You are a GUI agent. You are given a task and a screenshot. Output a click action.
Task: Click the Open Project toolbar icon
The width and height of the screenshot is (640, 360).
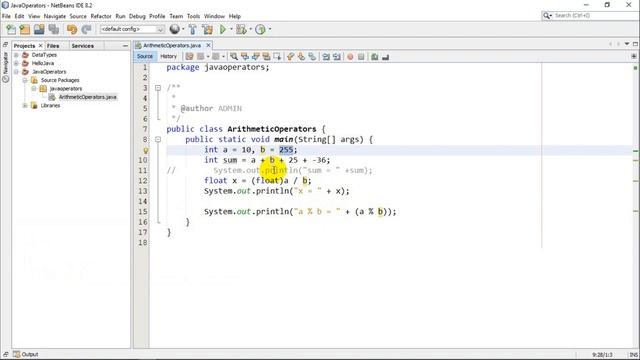[39, 29]
